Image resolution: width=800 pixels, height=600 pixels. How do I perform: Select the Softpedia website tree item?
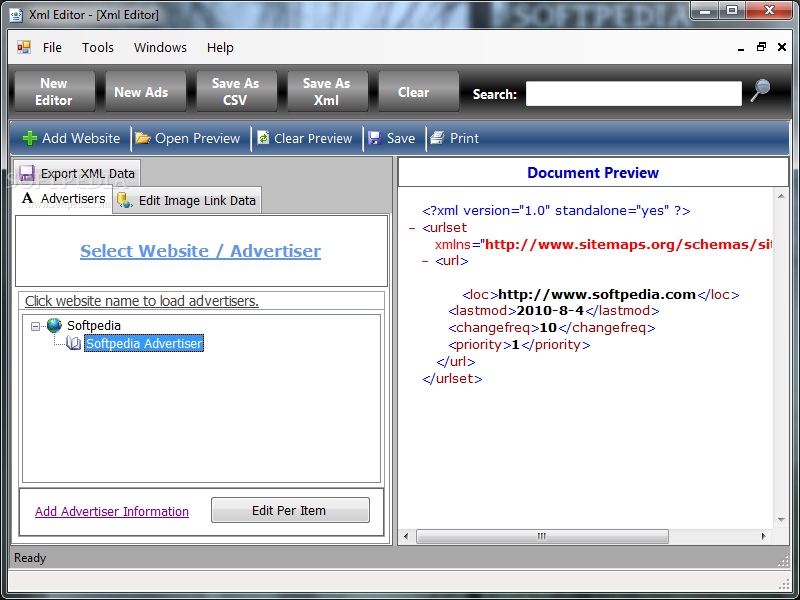tap(94, 326)
